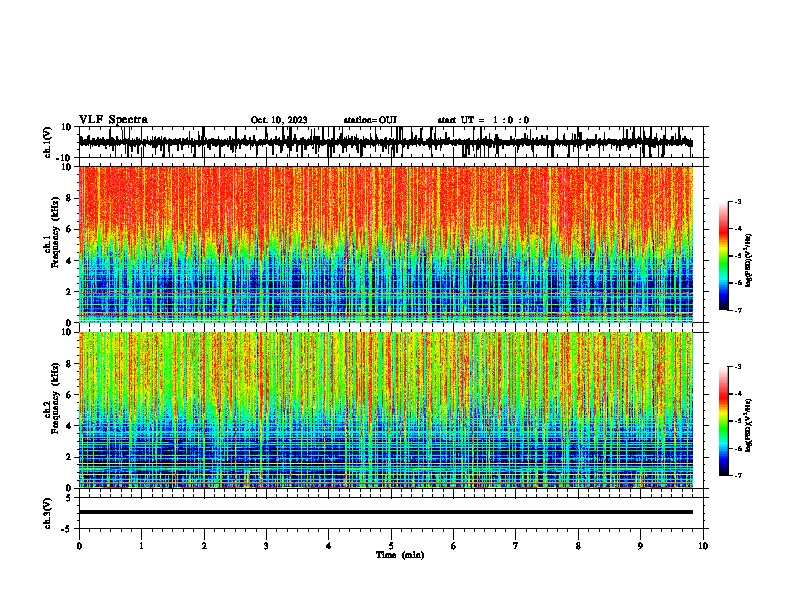Screen dimensions: 792x612
Task: Click the ch.2 color bar units label
Action: [749, 425]
